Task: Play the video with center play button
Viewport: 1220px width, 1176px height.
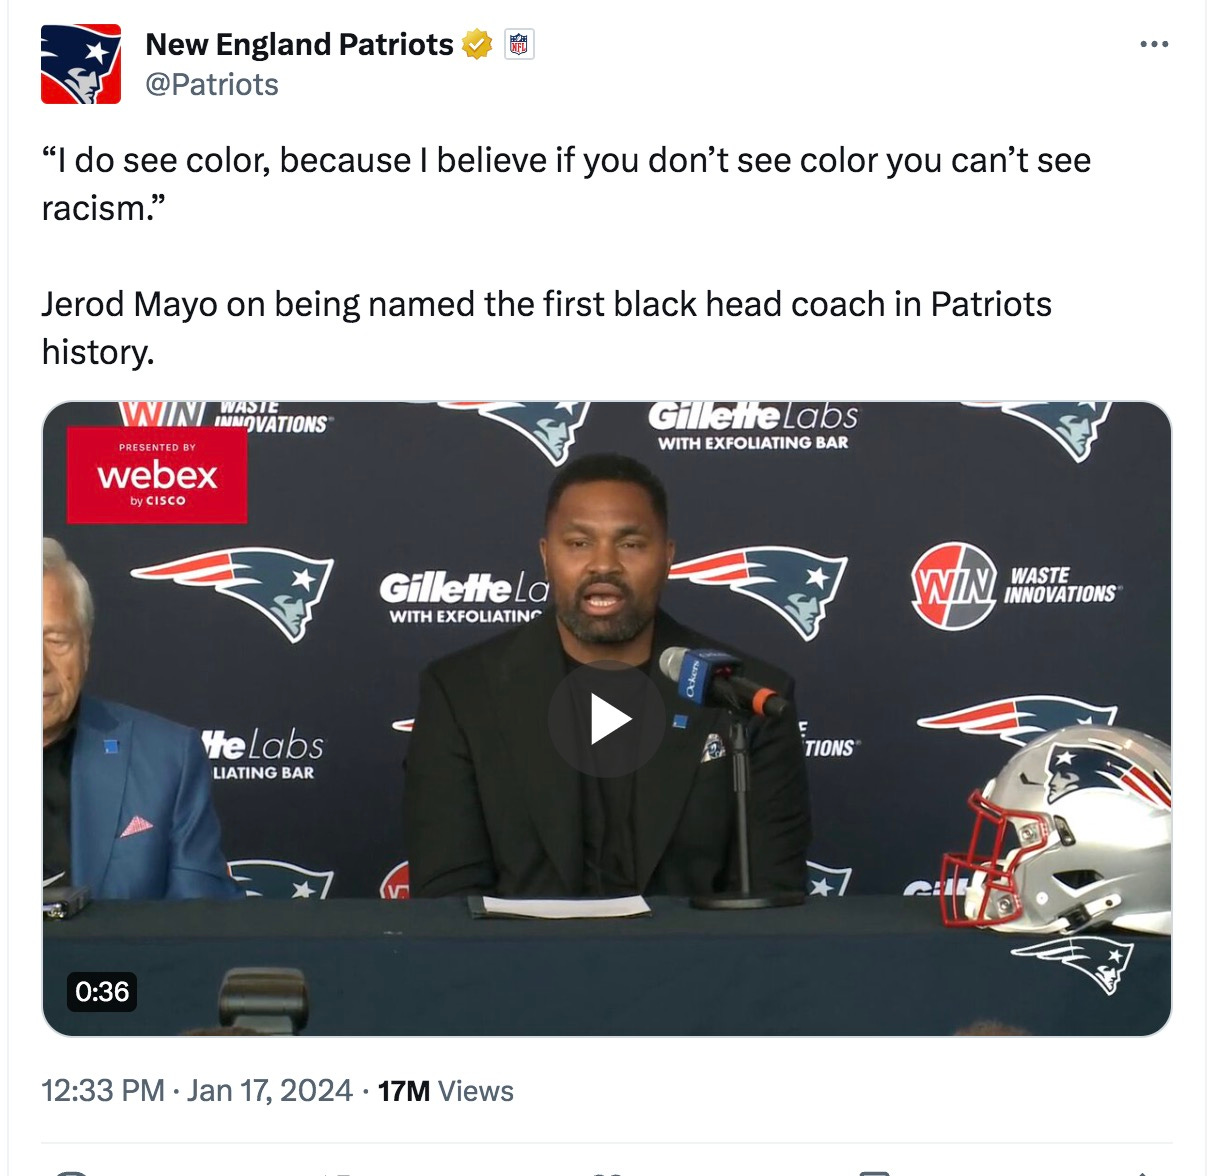Action: pyautogui.click(x=607, y=719)
